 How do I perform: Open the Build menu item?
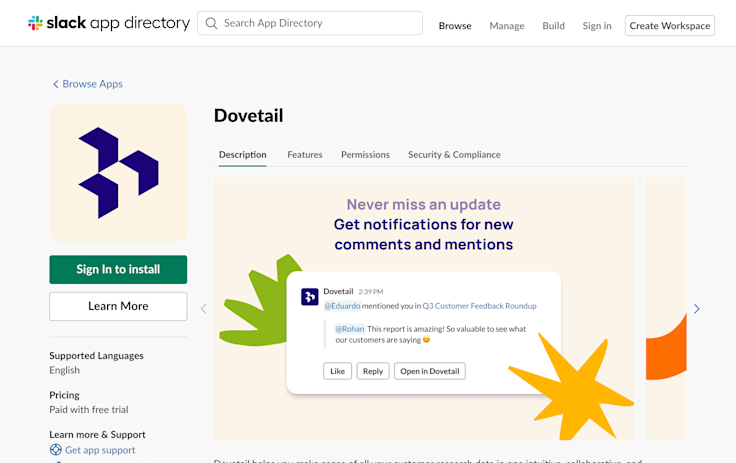coord(553,26)
